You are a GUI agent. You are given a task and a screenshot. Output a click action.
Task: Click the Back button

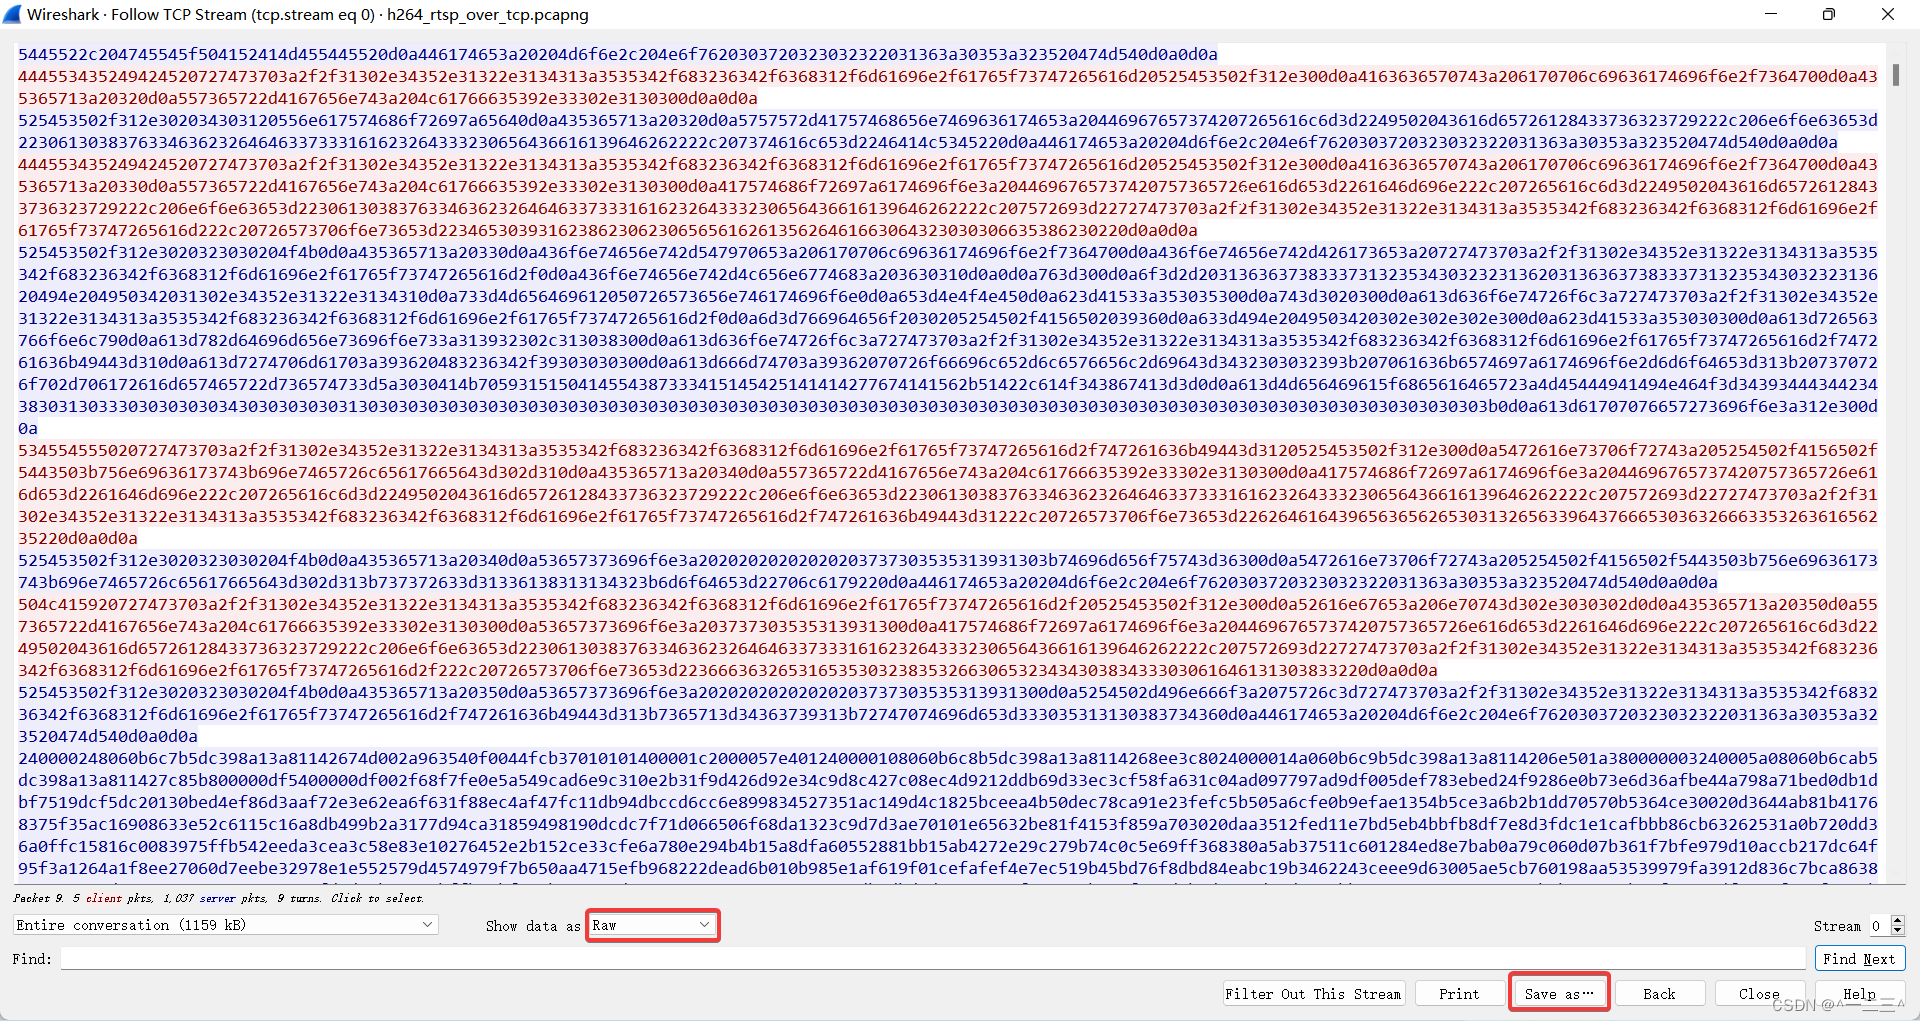[x=1659, y=993]
